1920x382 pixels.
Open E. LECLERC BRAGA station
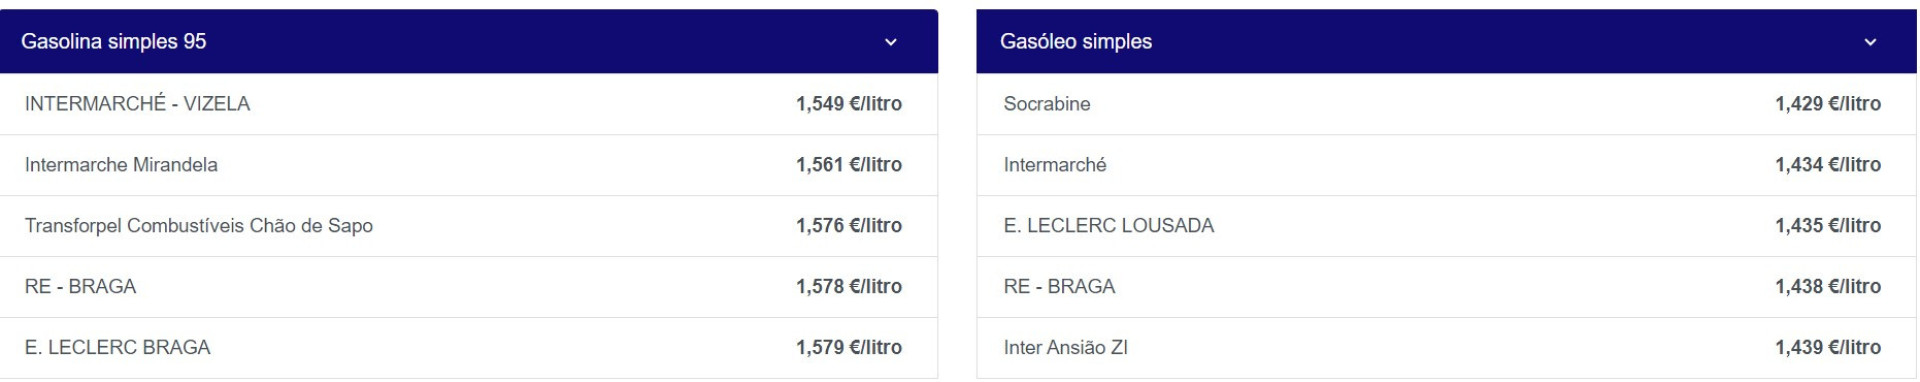coord(469,348)
